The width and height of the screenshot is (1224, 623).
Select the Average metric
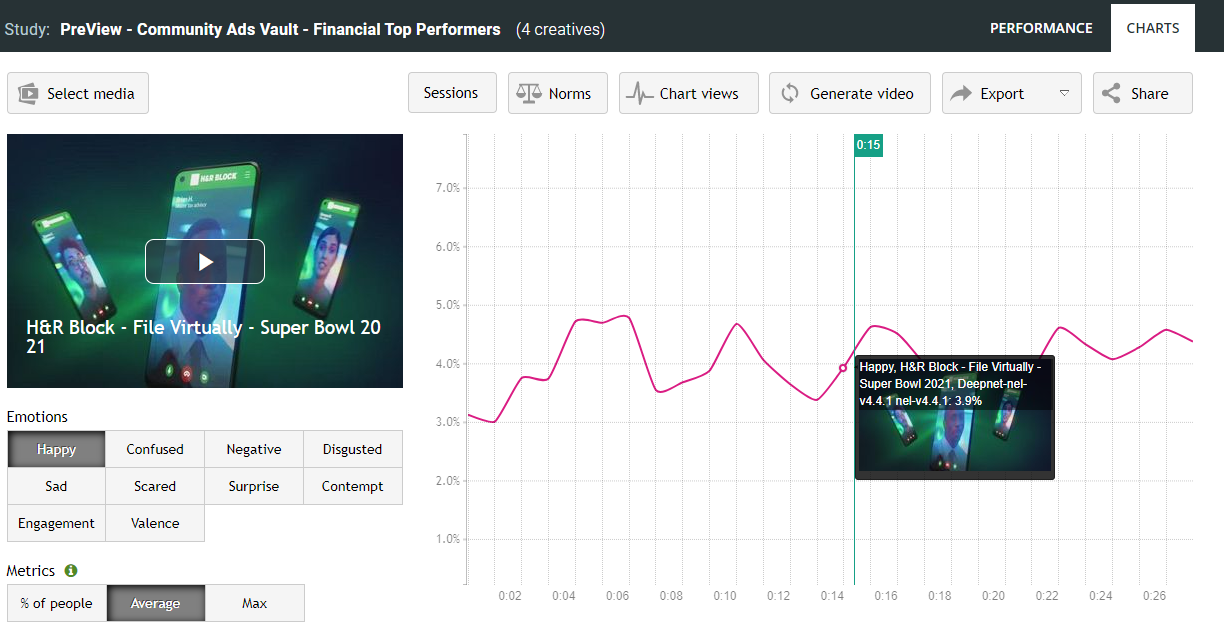155,603
